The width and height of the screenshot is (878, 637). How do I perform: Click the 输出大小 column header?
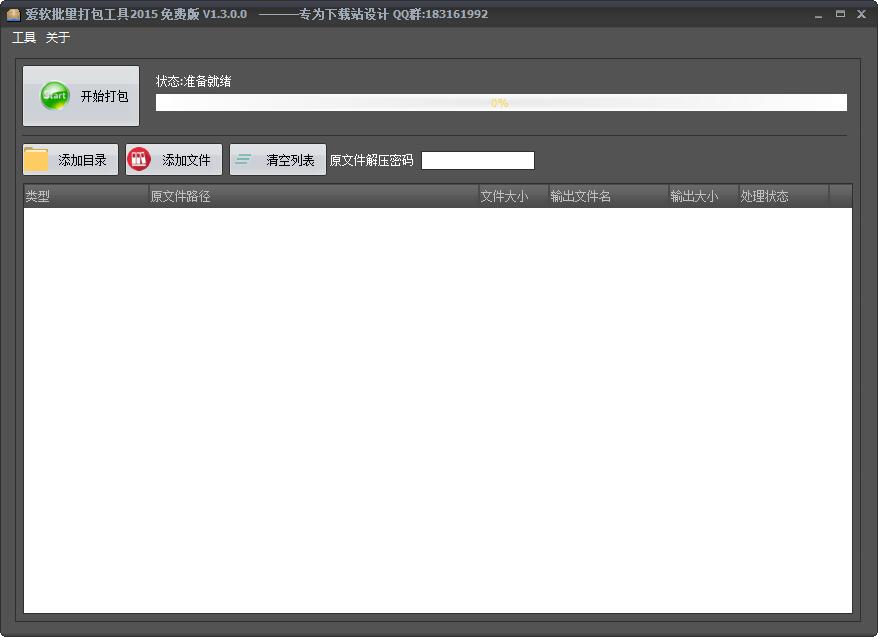tap(704, 196)
